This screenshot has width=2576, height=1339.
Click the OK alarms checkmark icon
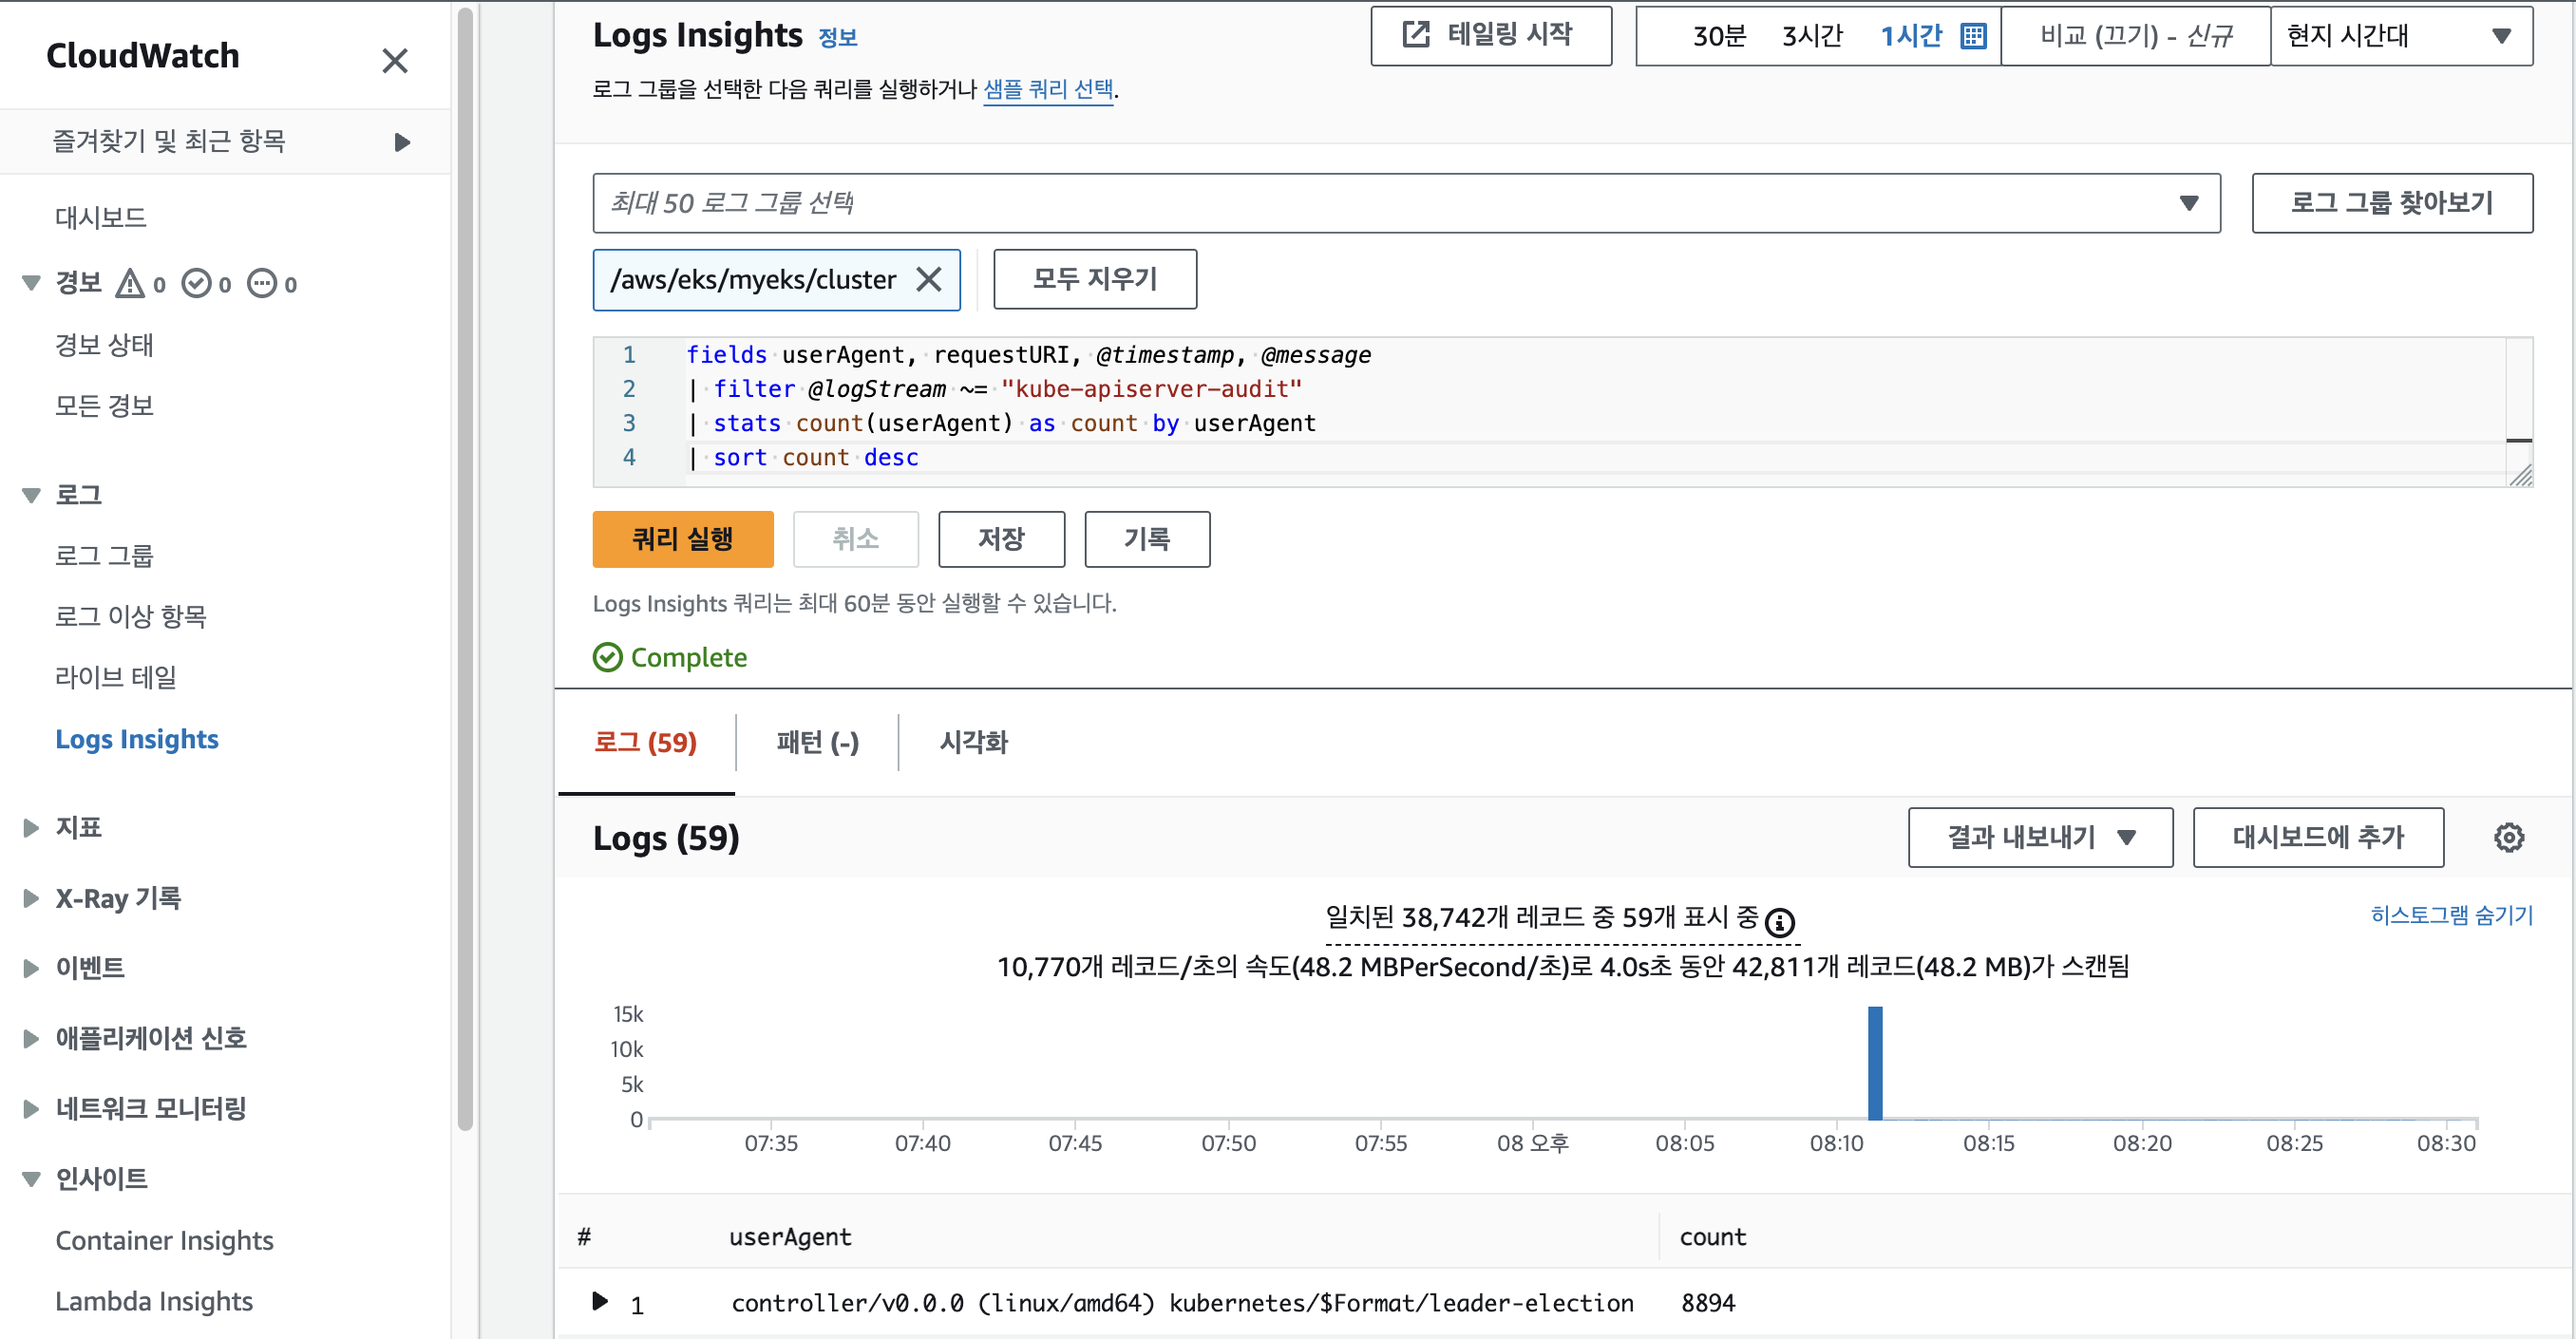coord(196,284)
